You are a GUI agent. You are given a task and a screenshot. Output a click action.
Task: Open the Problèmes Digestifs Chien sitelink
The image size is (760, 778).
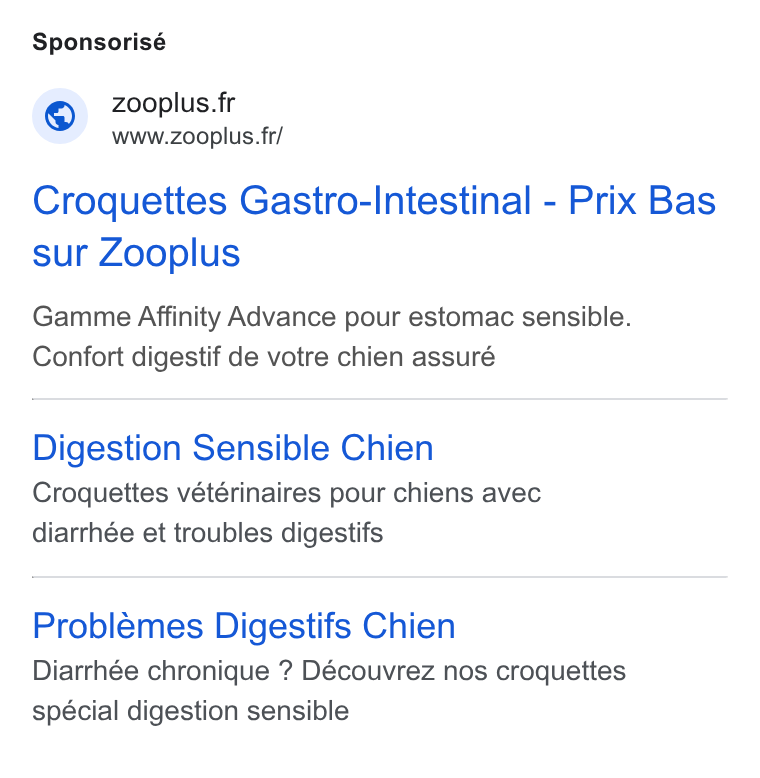pos(244,626)
